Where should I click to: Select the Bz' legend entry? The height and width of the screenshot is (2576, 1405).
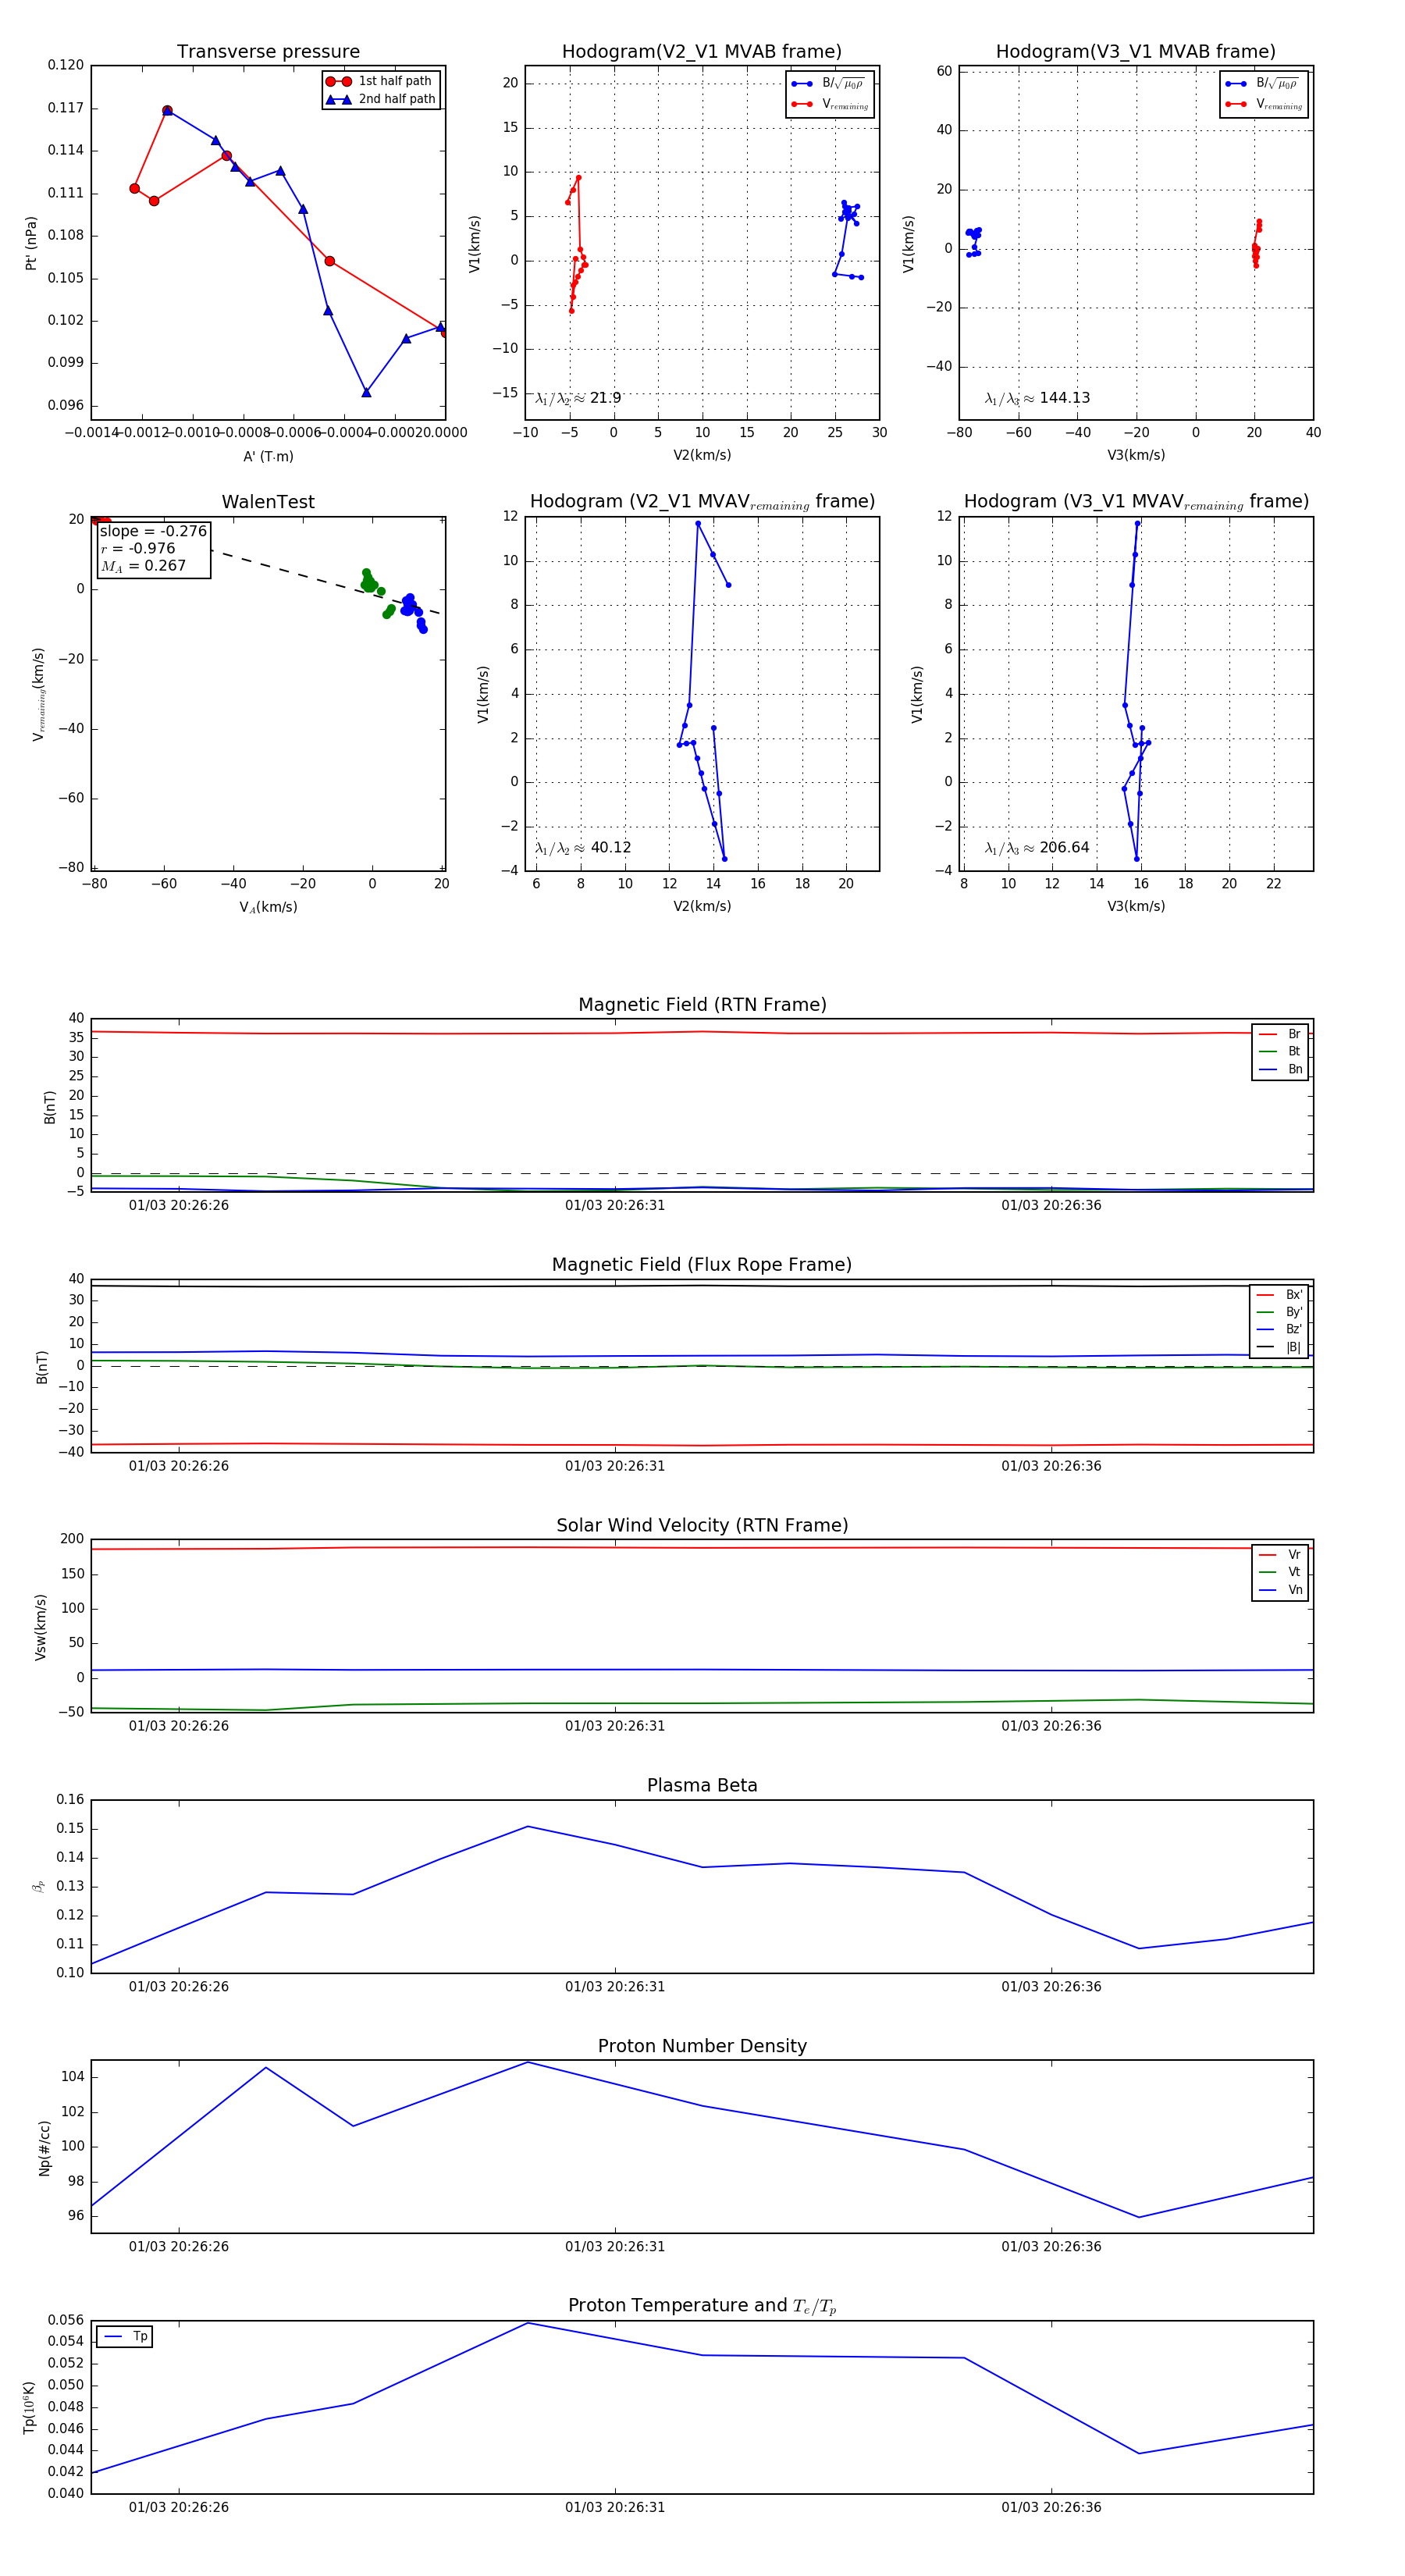(1279, 1329)
